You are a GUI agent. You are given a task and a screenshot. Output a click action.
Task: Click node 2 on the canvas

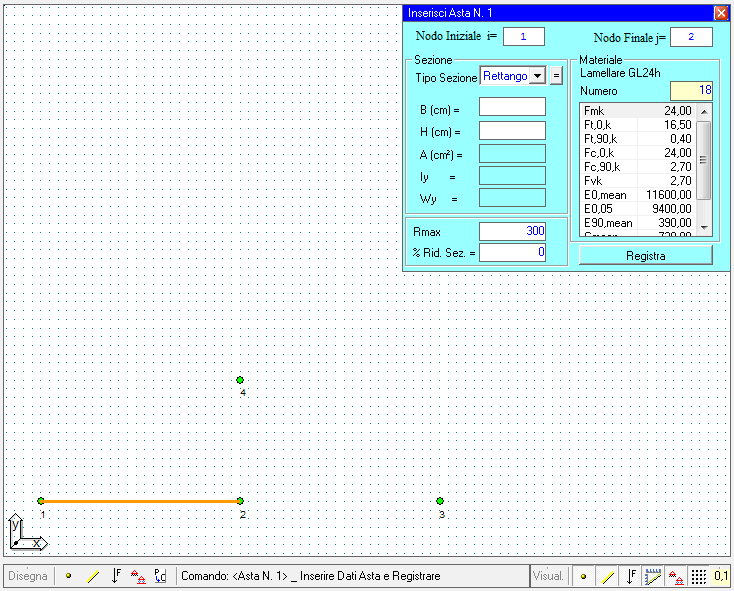[x=240, y=501]
